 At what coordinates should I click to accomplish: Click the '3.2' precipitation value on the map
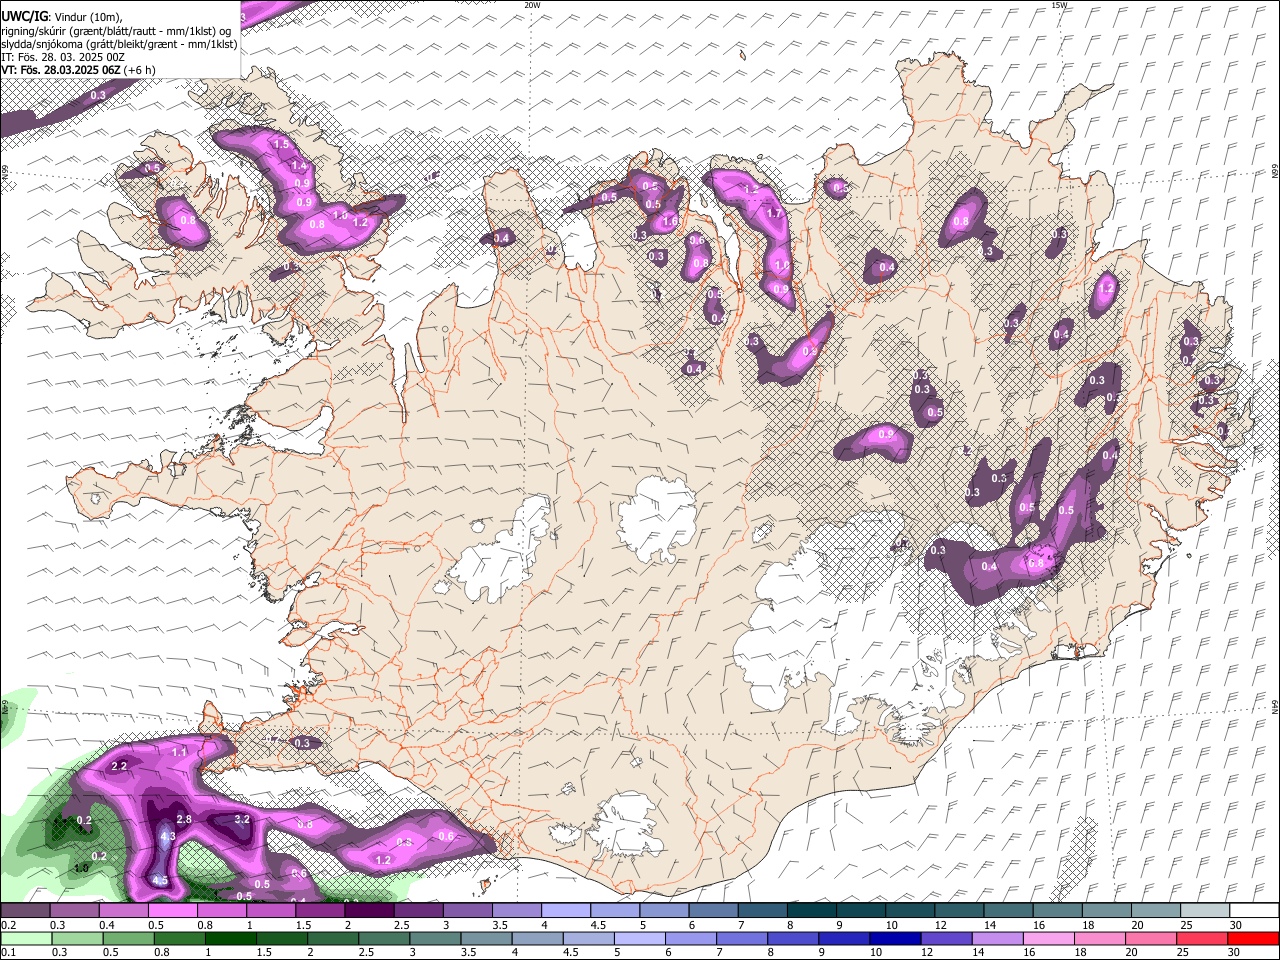pyautogui.click(x=241, y=819)
